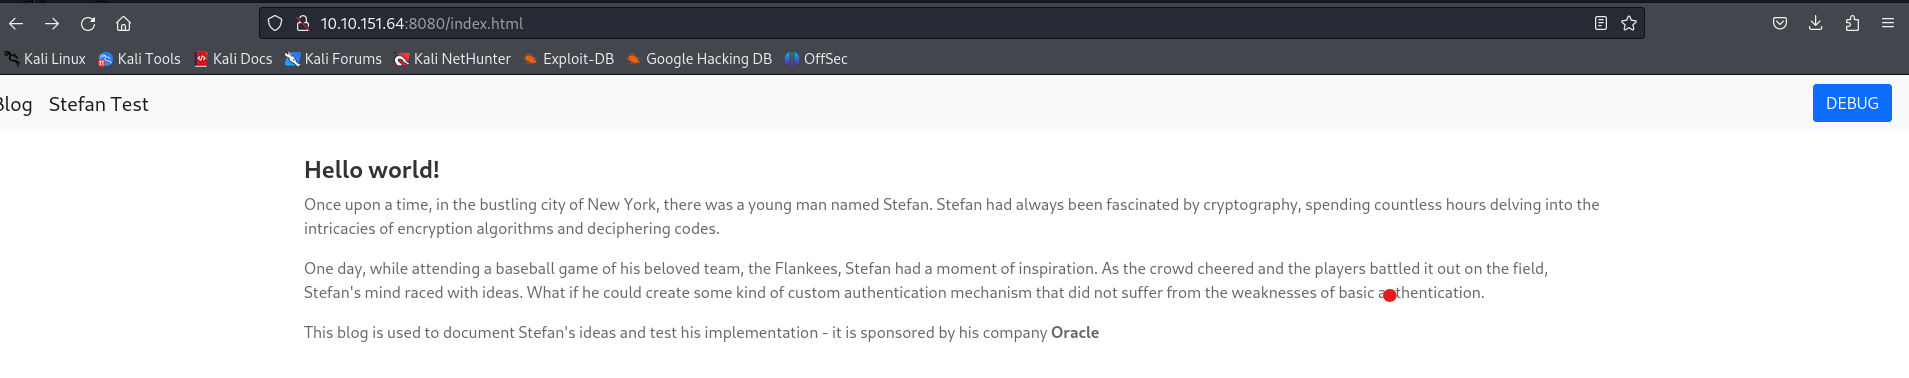Click the insecure connection padlock icon

(x=302, y=23)
